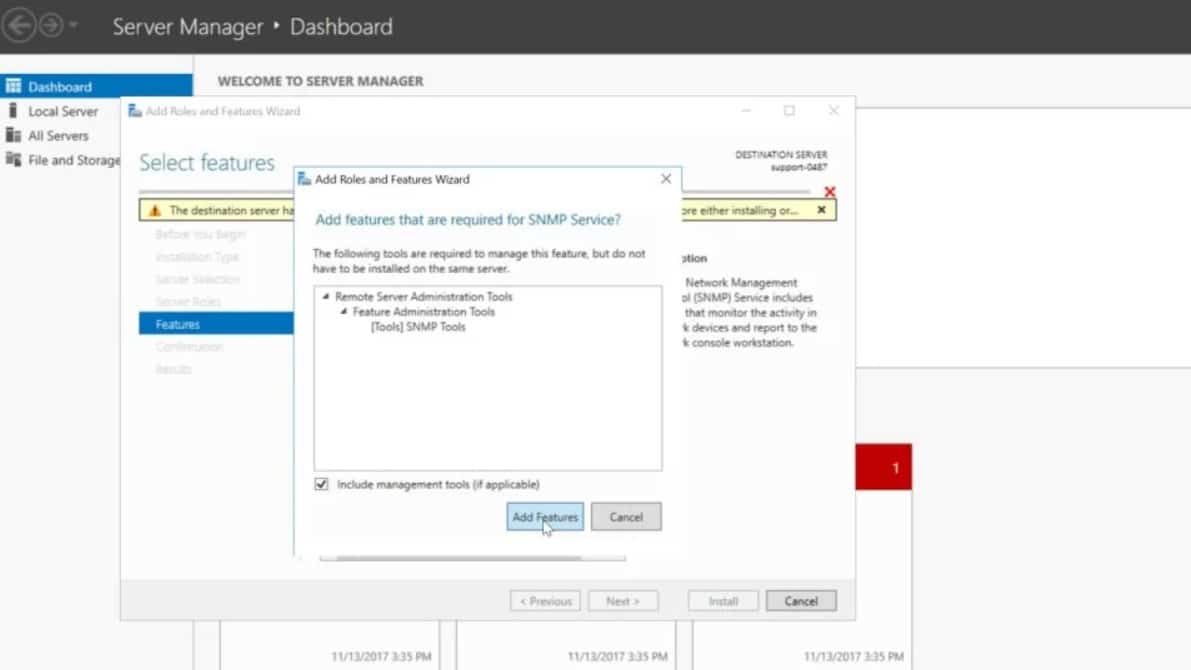Dismiss the yellow warning banner
The image size is (1191, 670).
click(x=821, y=210)
